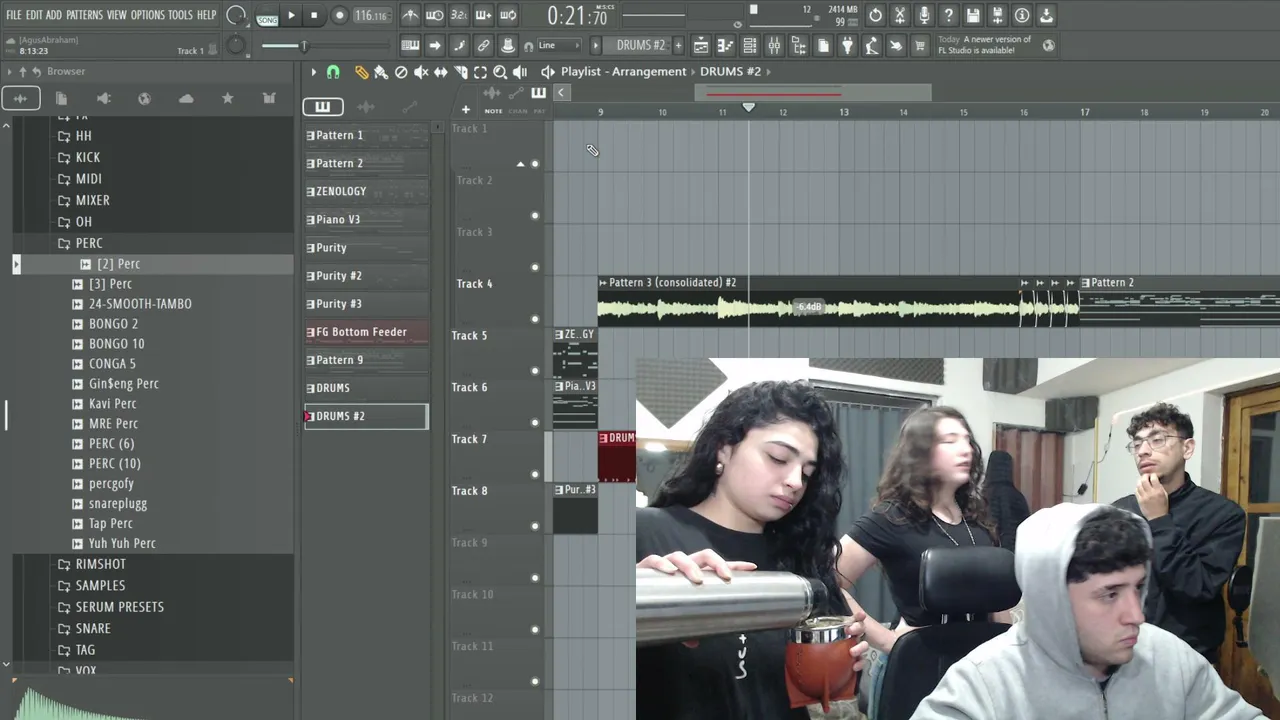Screen dimensions: 1280x720
Task: Open the Playlist view button
Action: 700,45
